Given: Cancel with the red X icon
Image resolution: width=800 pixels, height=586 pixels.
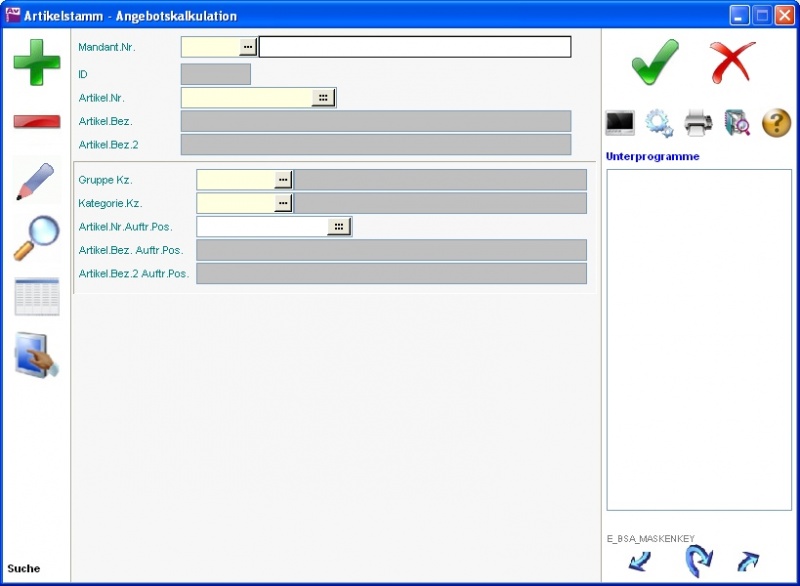Looking at the screenshot, I should 732,62.
